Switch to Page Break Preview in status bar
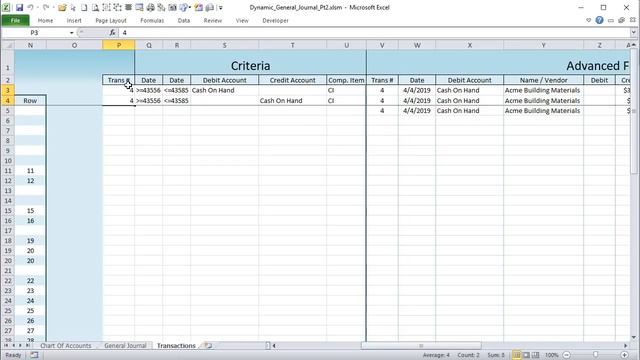 click(536, 355)
